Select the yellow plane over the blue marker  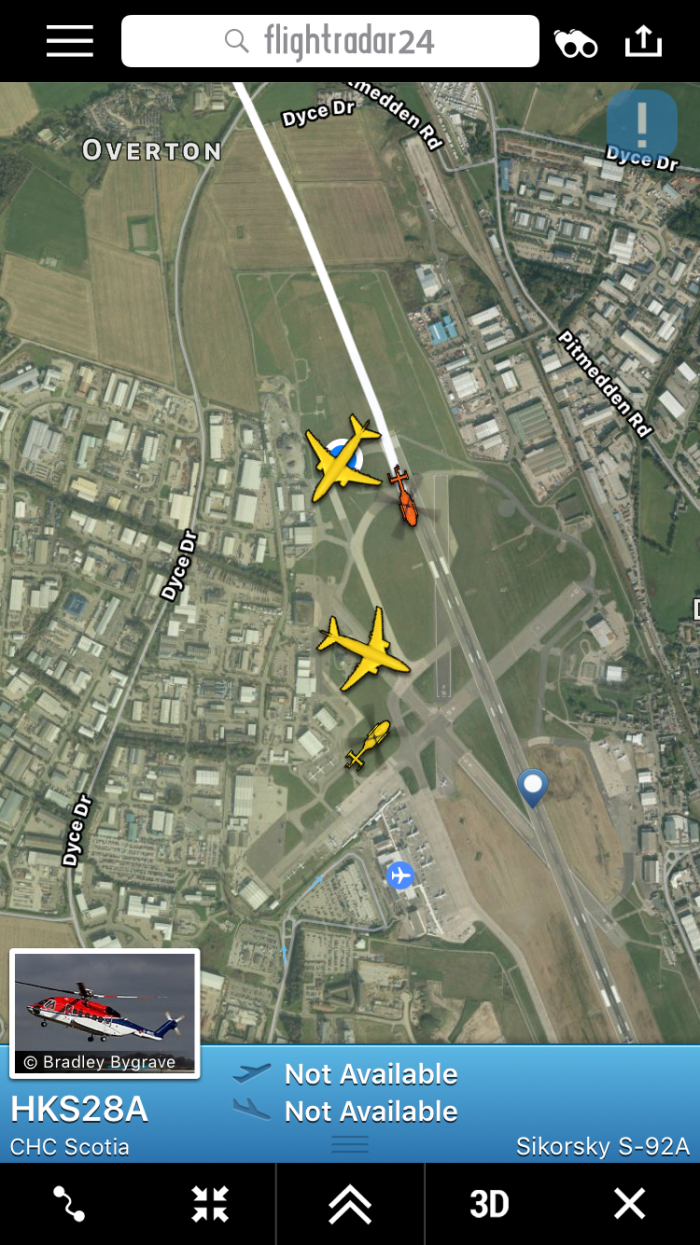pos(343,458)
